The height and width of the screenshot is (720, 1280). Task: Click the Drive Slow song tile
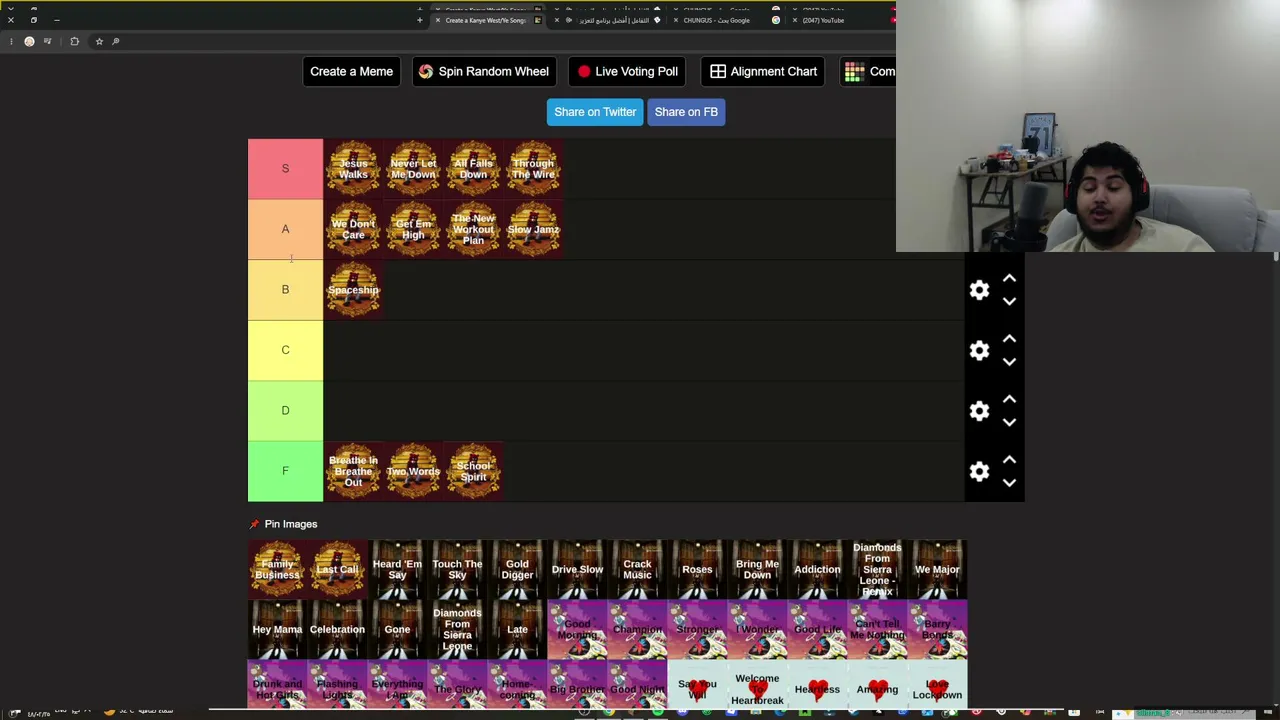coord(577,569)
